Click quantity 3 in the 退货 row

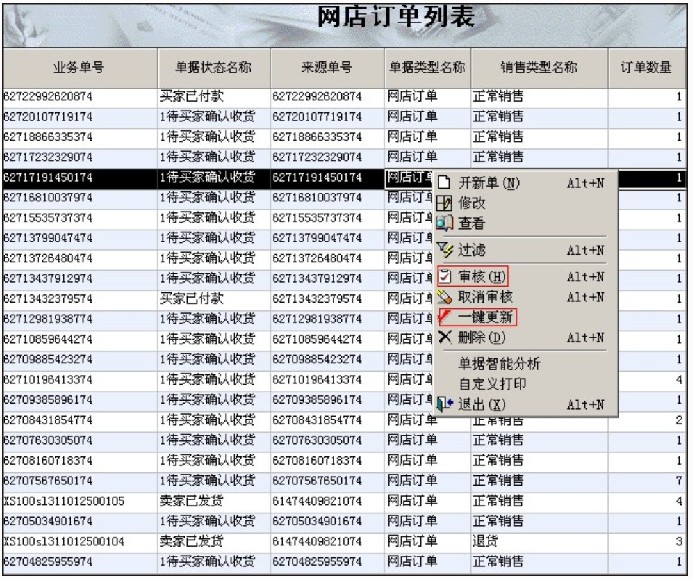click(679, 541)
